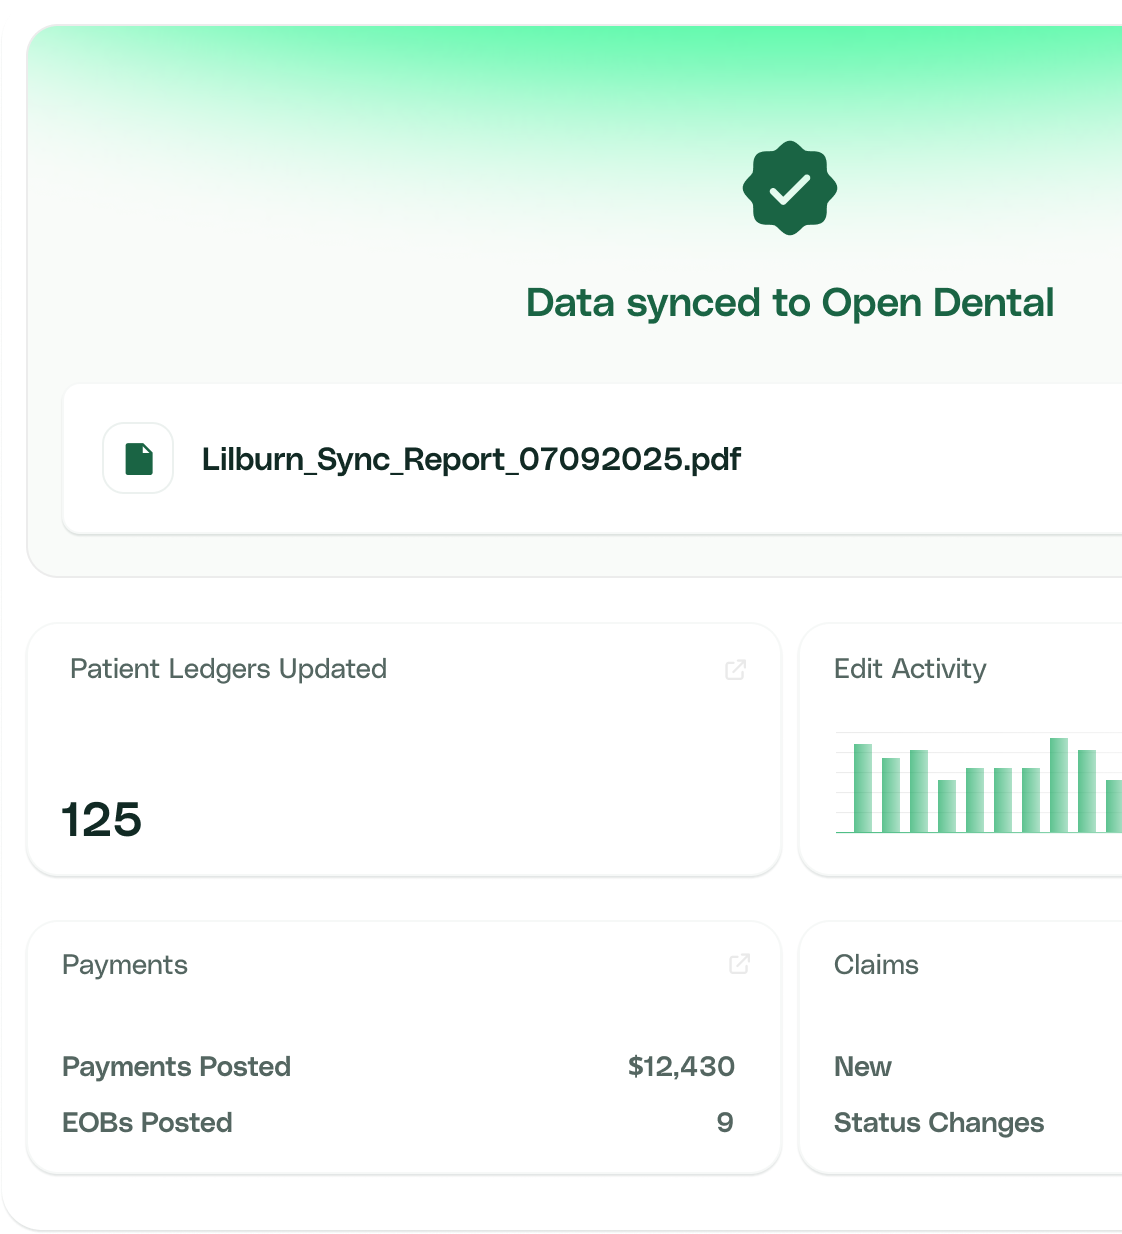Click the Status Changes row label
This screenshot has width=1122, height=1234.
click(x=939, y=1123)
